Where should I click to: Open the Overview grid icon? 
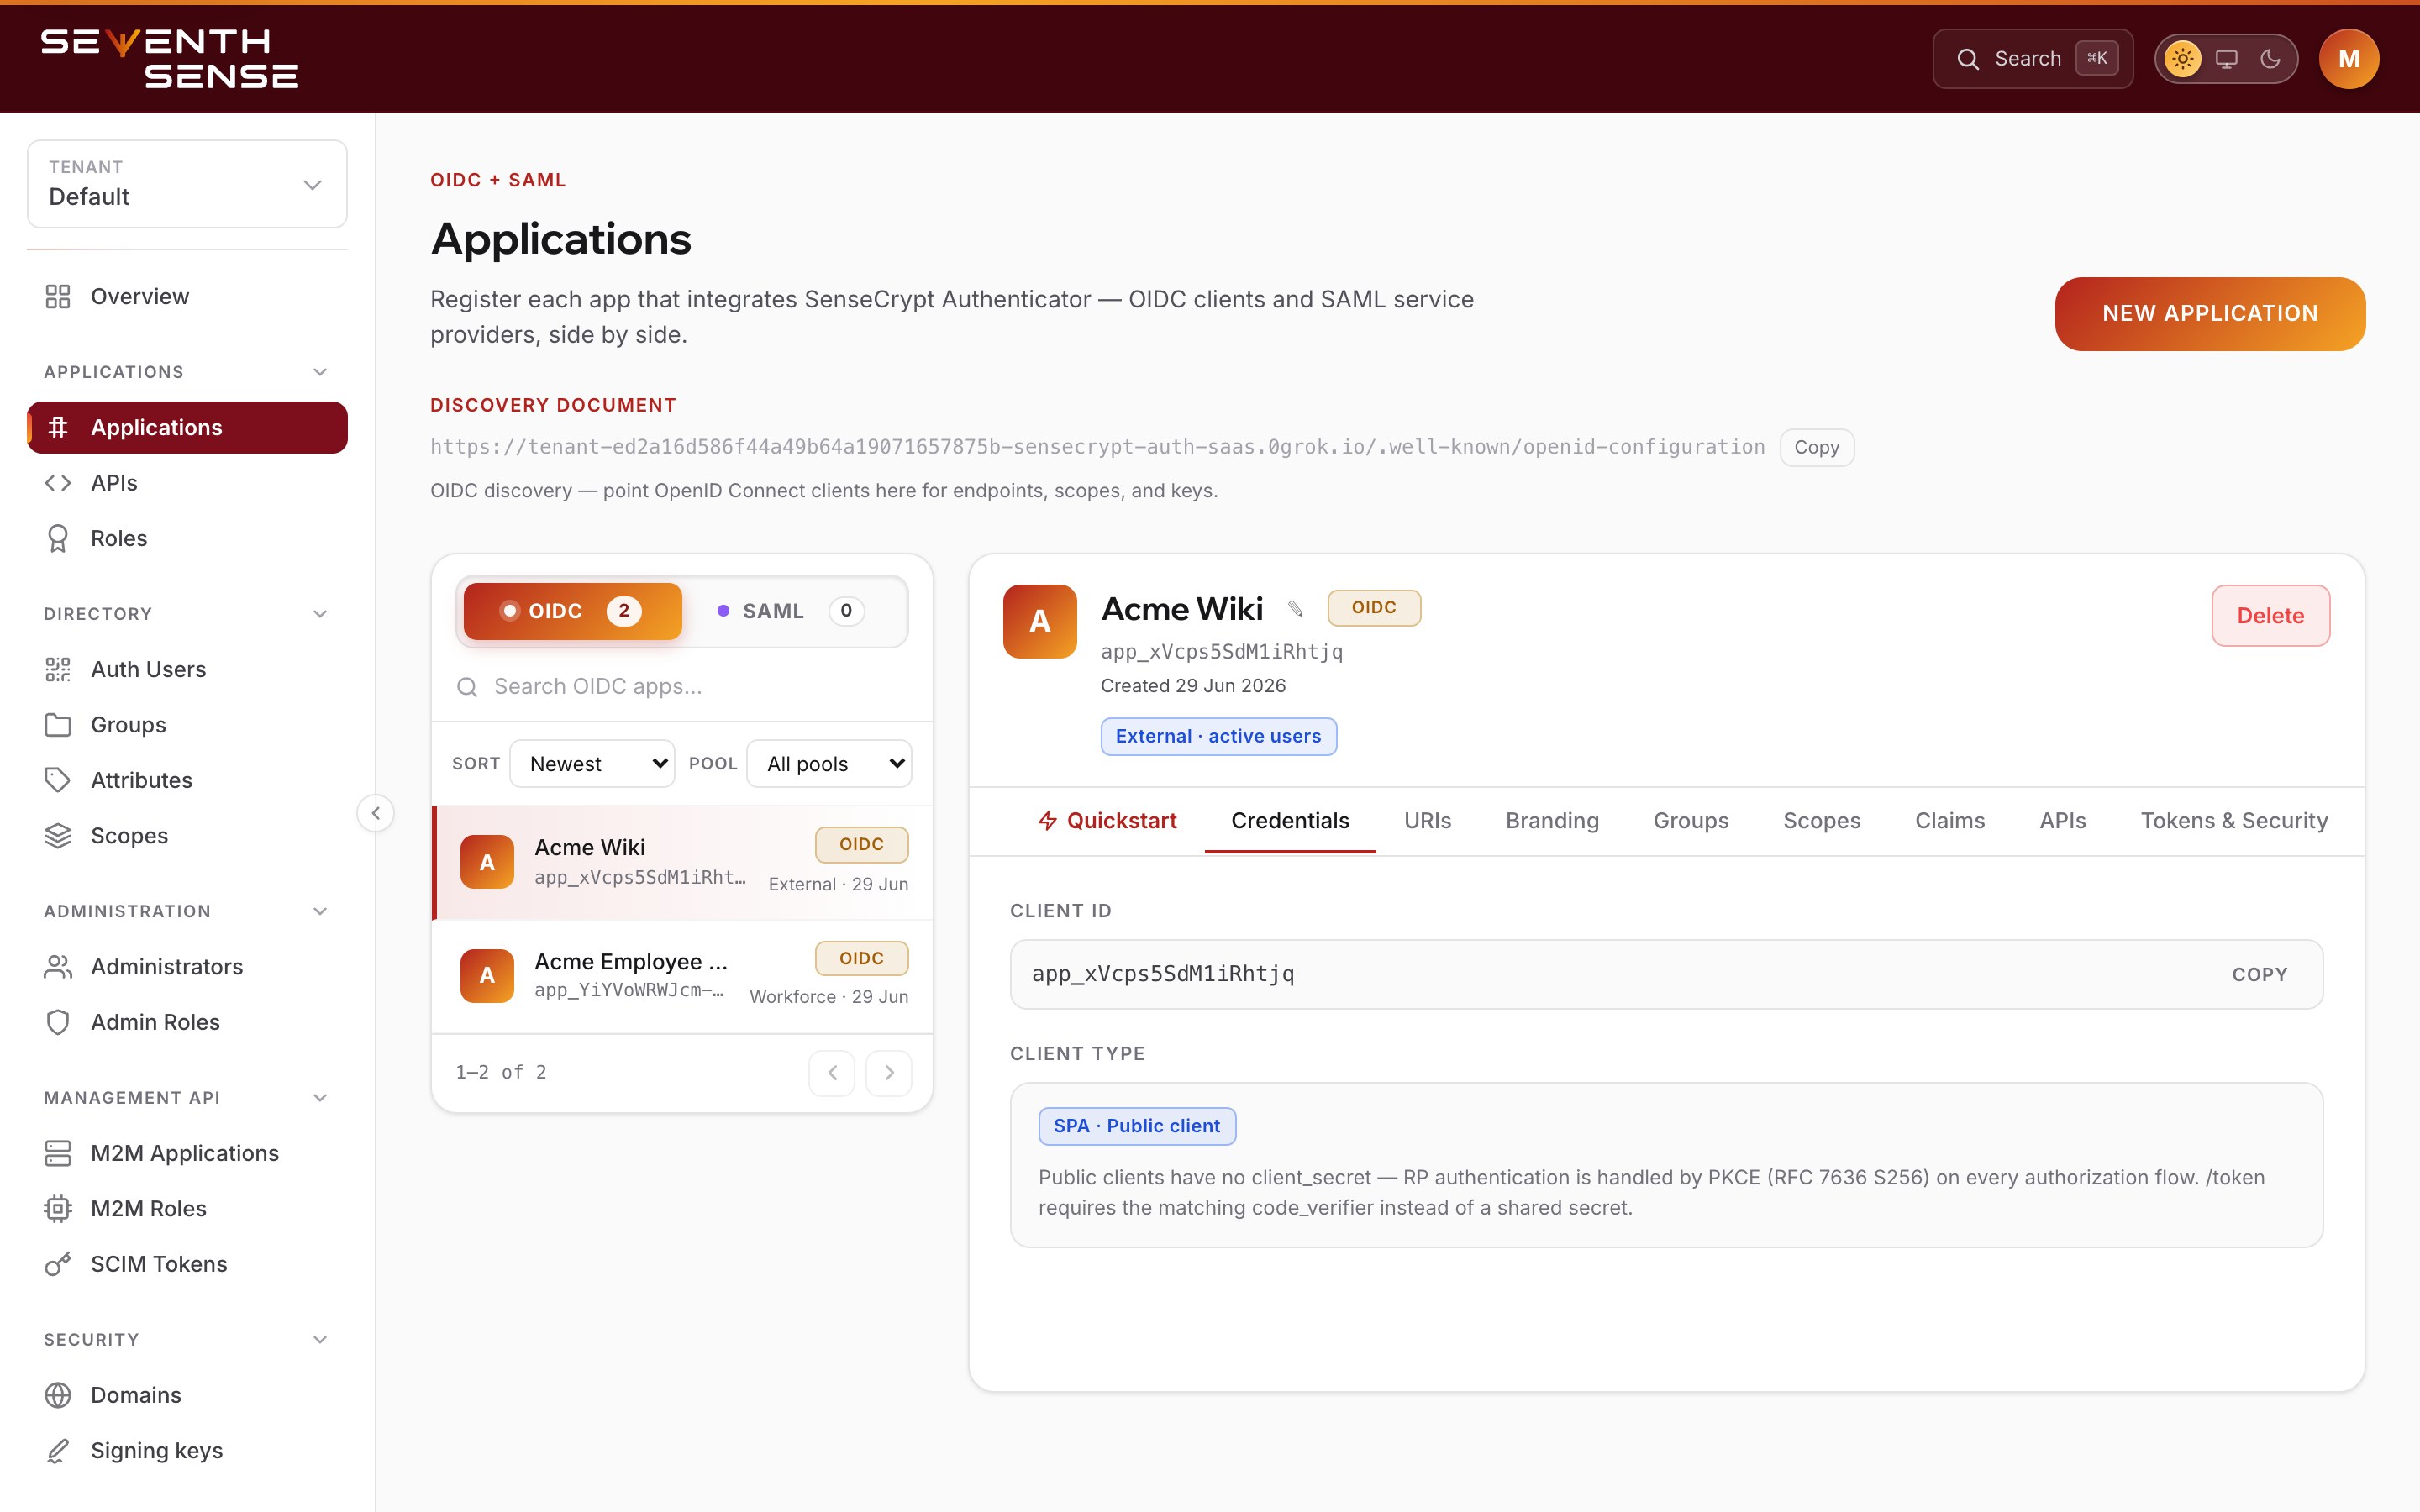point(58,296)
